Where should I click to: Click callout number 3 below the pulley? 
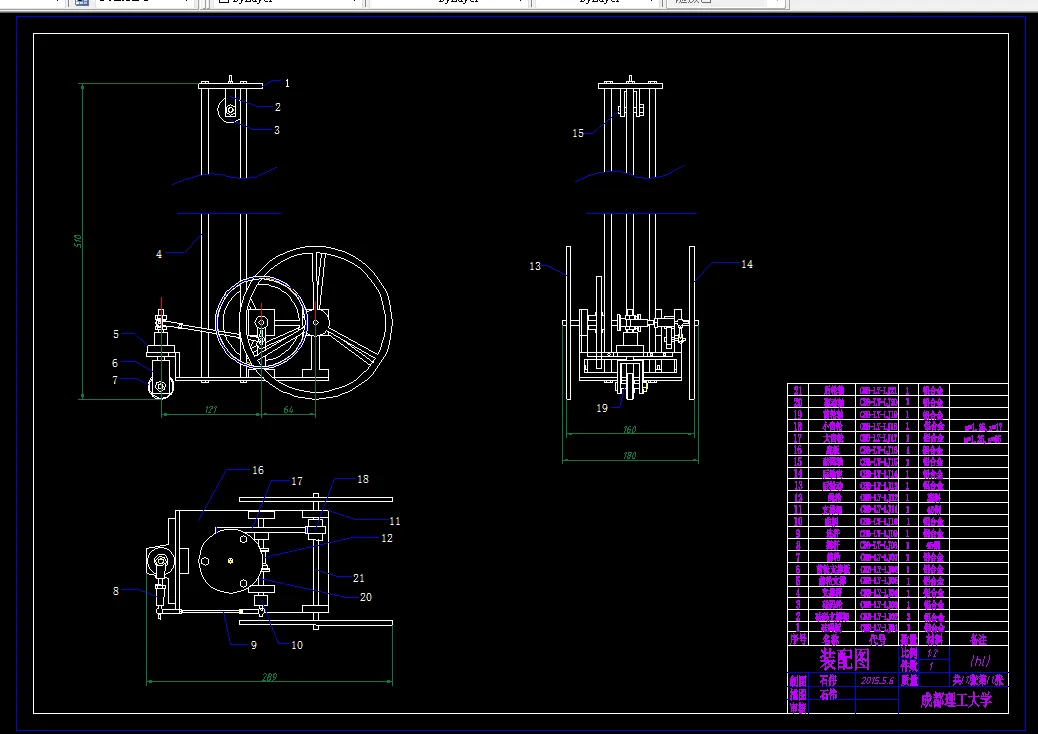277,130
